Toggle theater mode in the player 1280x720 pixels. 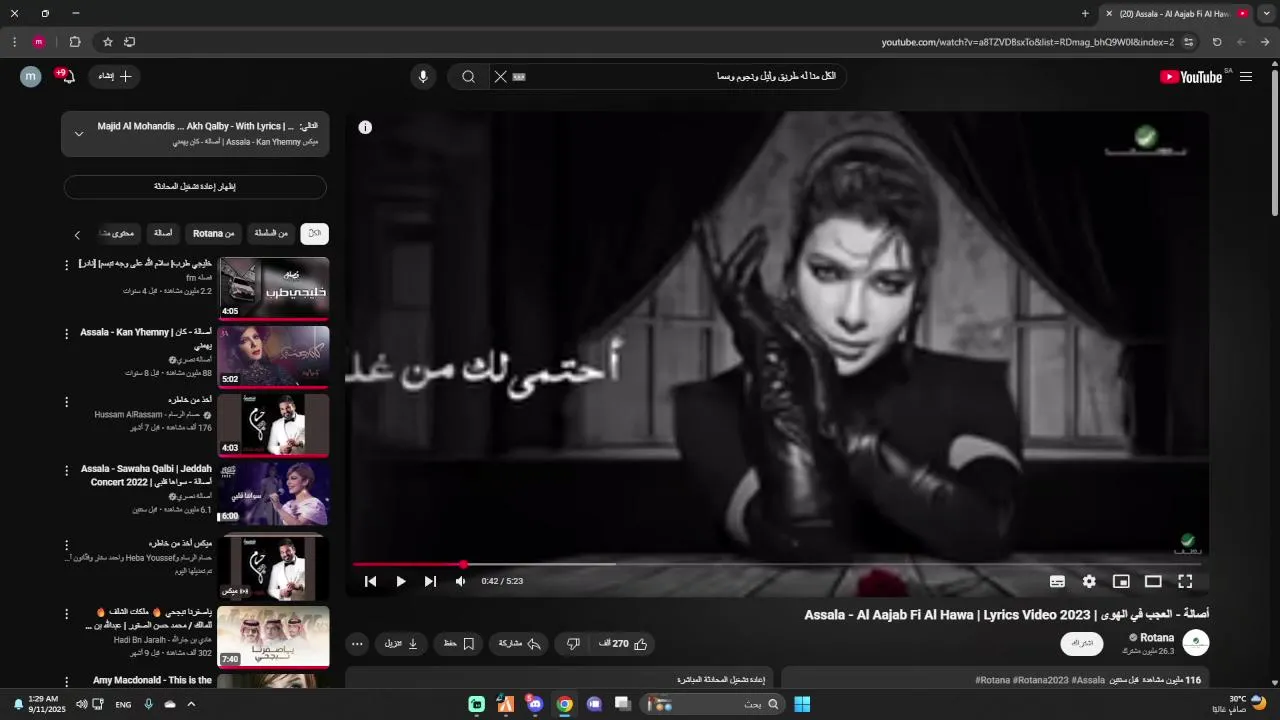point(1153,581)
